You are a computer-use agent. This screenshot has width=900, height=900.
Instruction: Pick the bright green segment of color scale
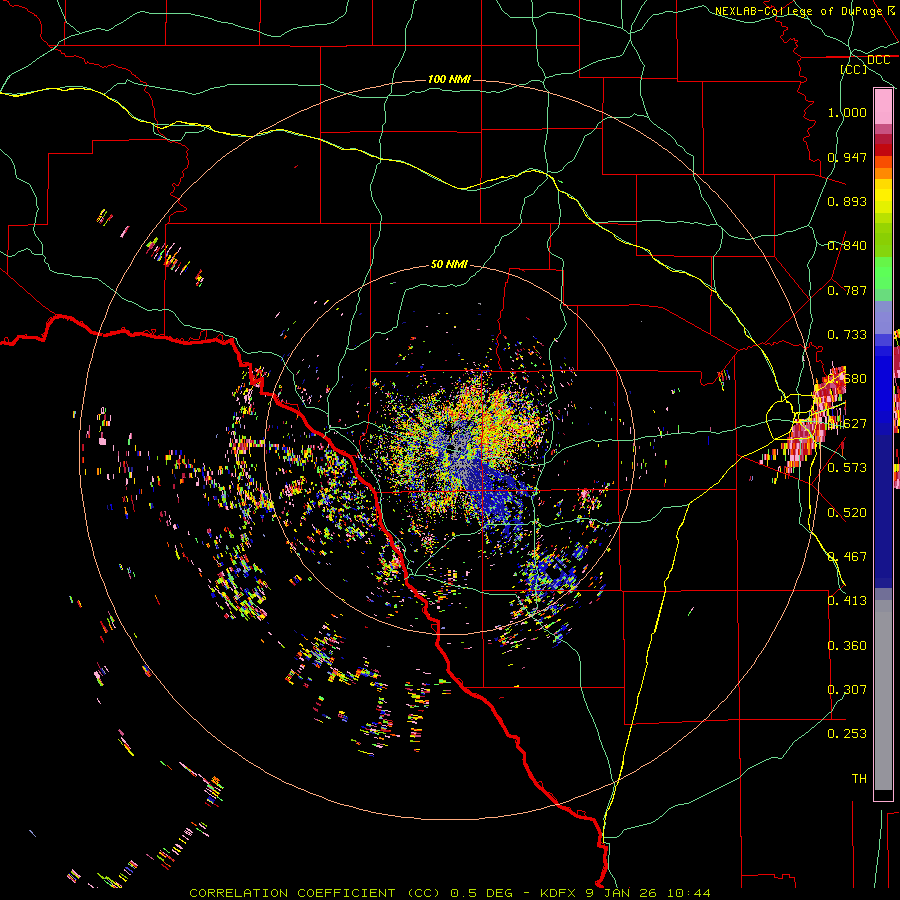[883, 273]
